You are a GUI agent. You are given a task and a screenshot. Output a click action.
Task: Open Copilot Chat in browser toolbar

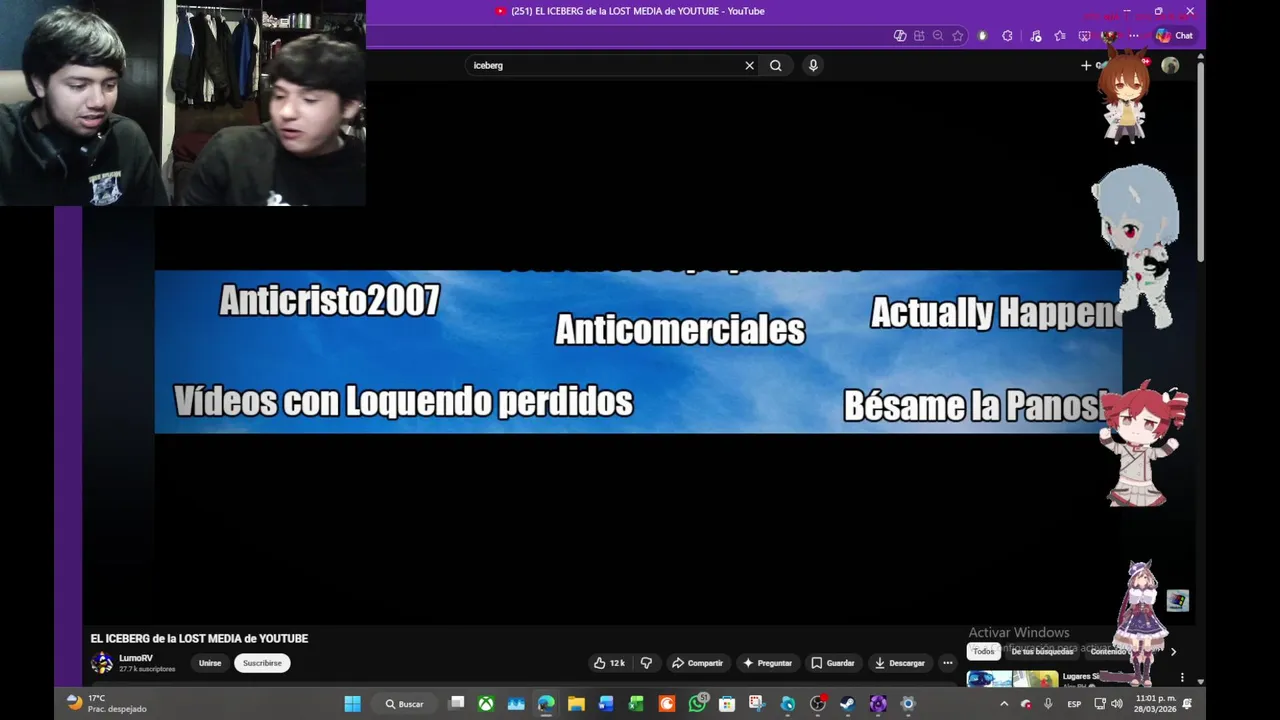click(x=1175, y=36)
